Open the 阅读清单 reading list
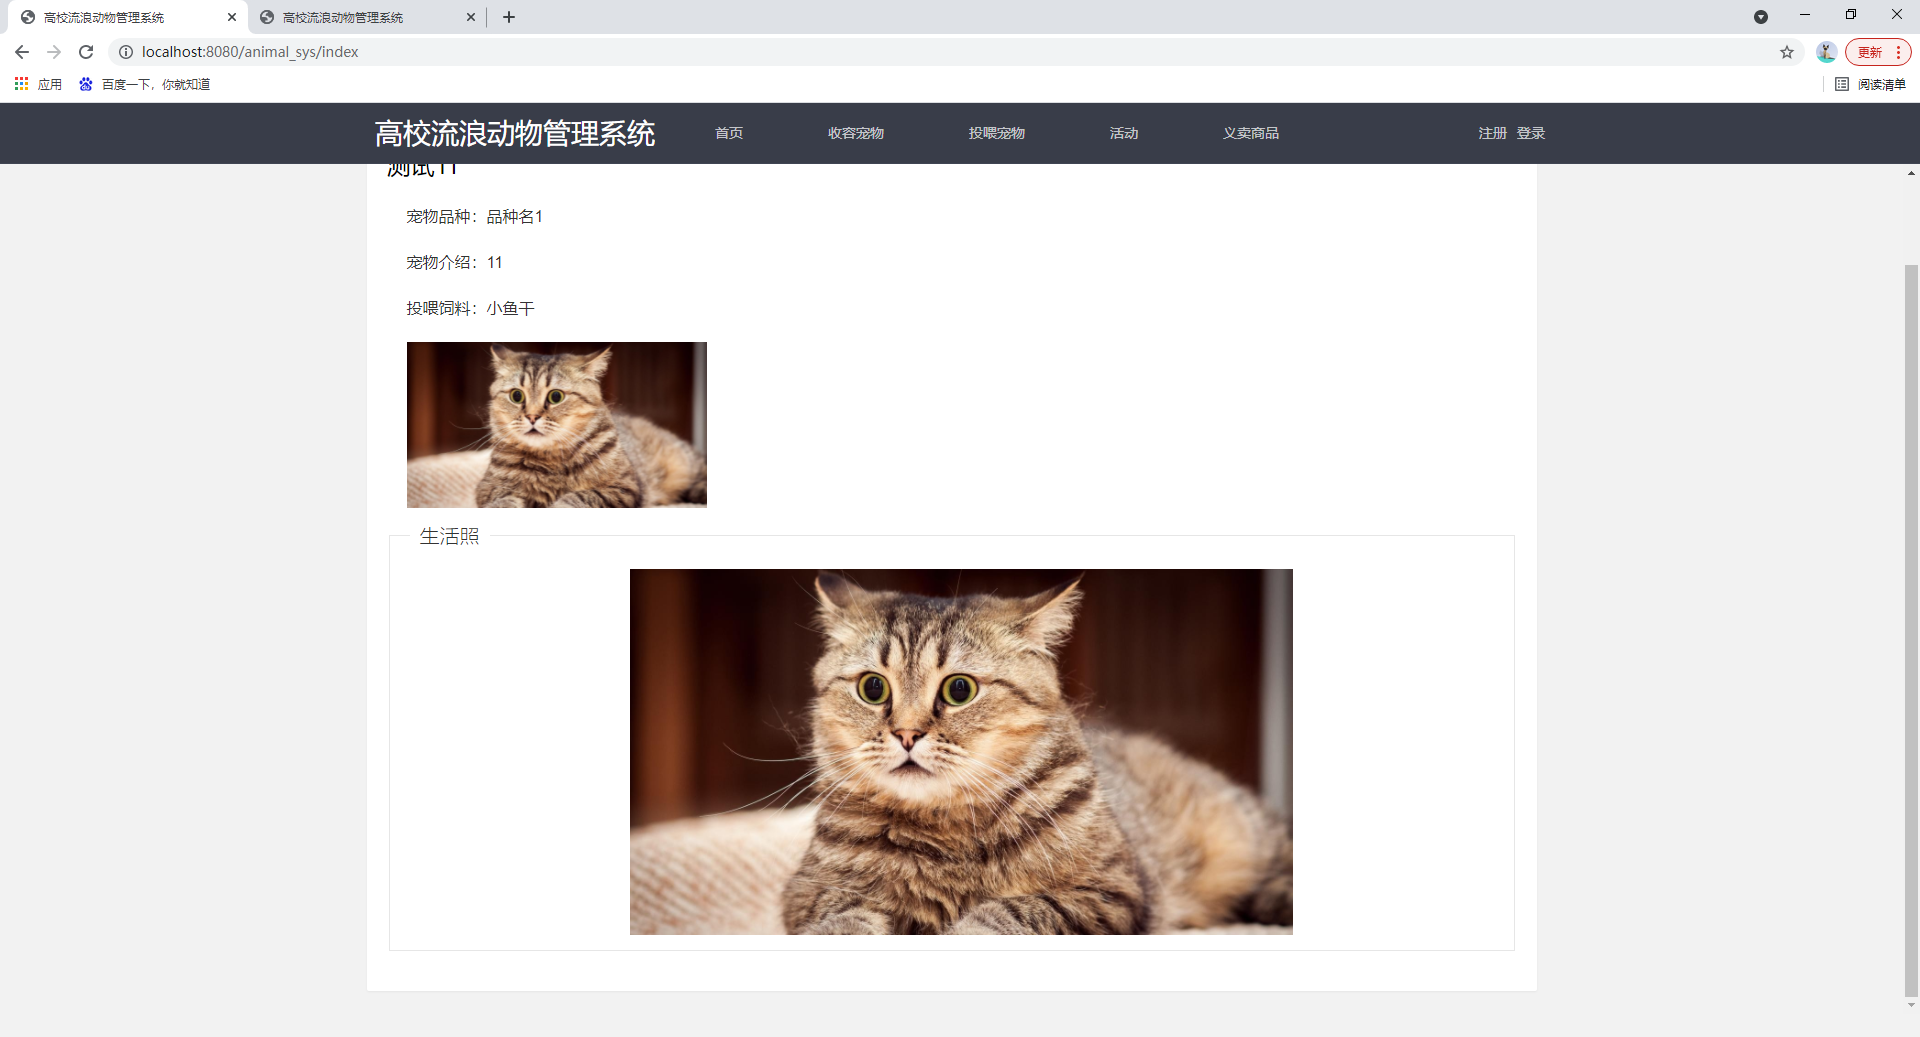This screenshot has height=1037, width=1920. 1870,84
